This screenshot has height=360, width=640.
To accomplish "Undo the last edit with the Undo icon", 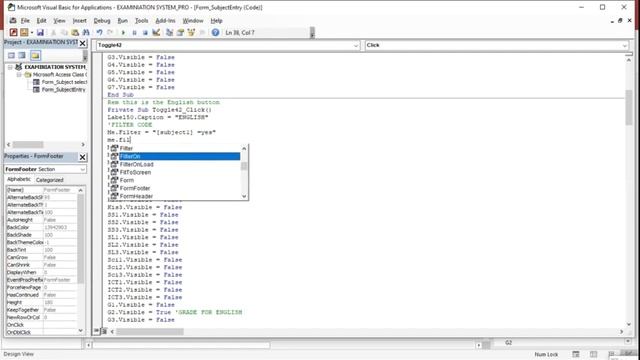I will pyautogui.click(x=99, y=32).
